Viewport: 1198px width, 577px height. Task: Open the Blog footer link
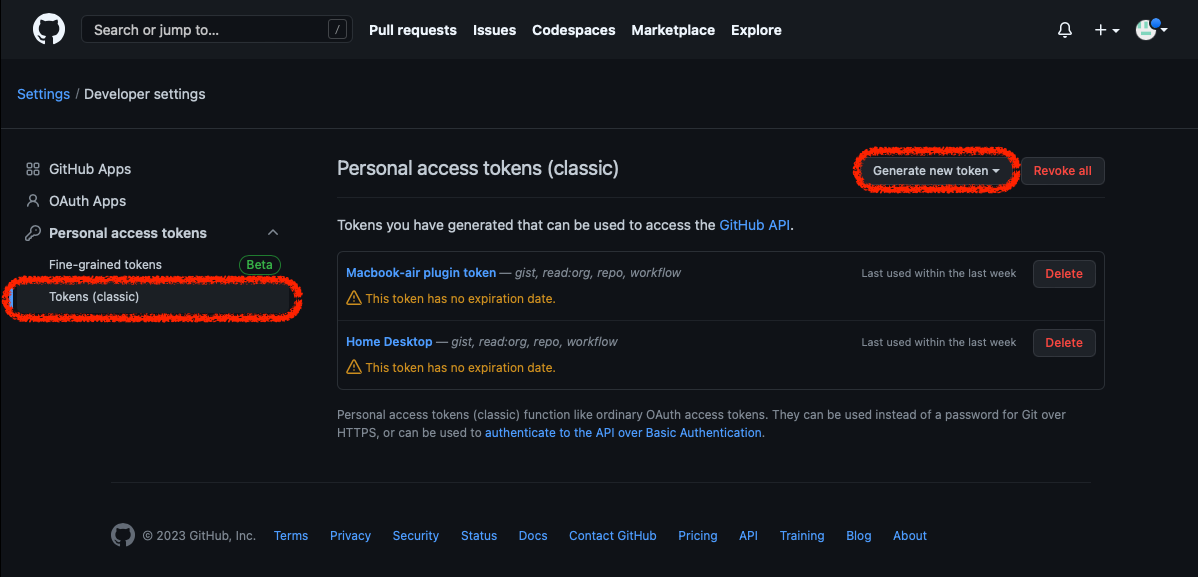[x=859, y=536]
